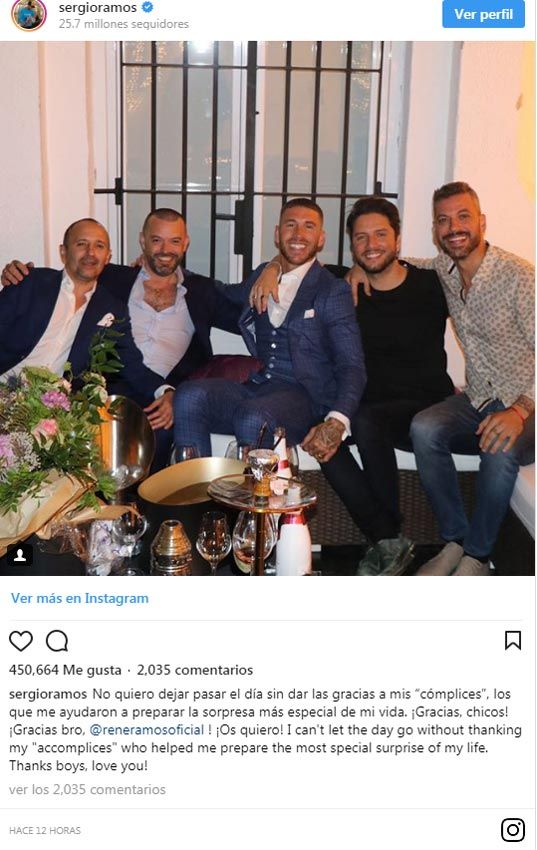
Task: Open comments via speech bubble icon
Action: 57,641
